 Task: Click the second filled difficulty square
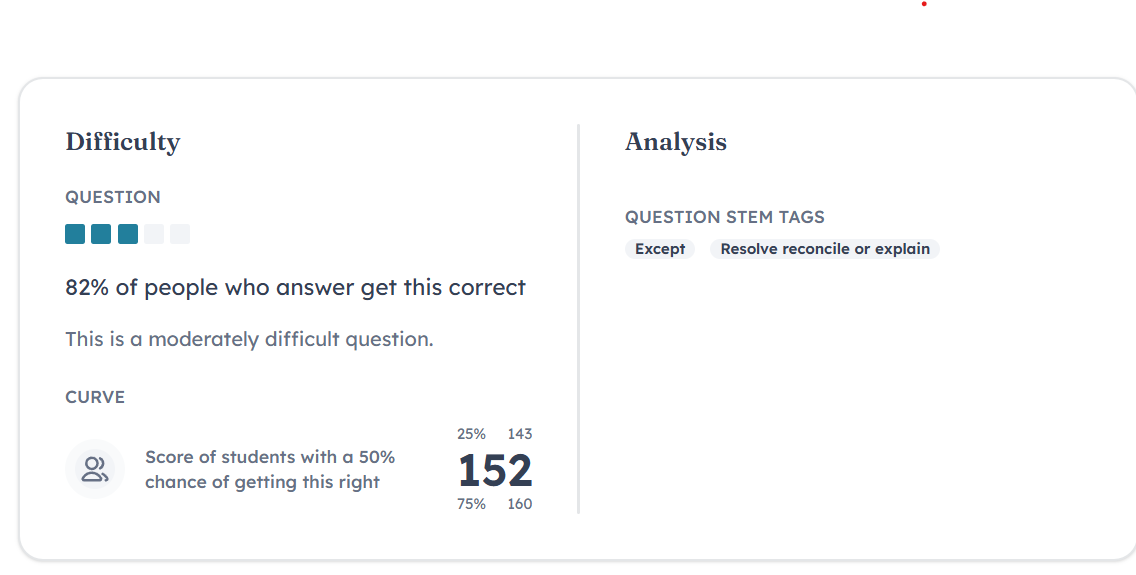point(101,234)
